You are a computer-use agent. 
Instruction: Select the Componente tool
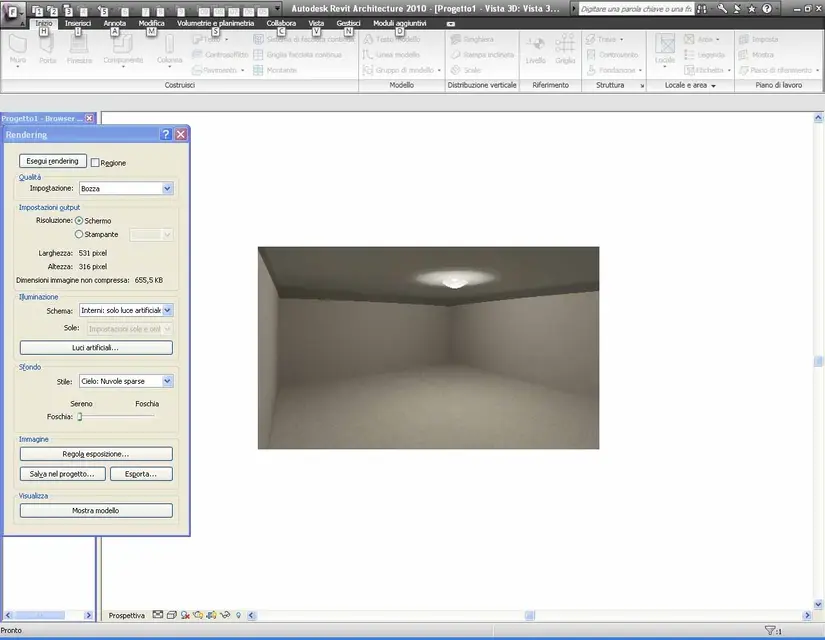(x=123, y=51)
